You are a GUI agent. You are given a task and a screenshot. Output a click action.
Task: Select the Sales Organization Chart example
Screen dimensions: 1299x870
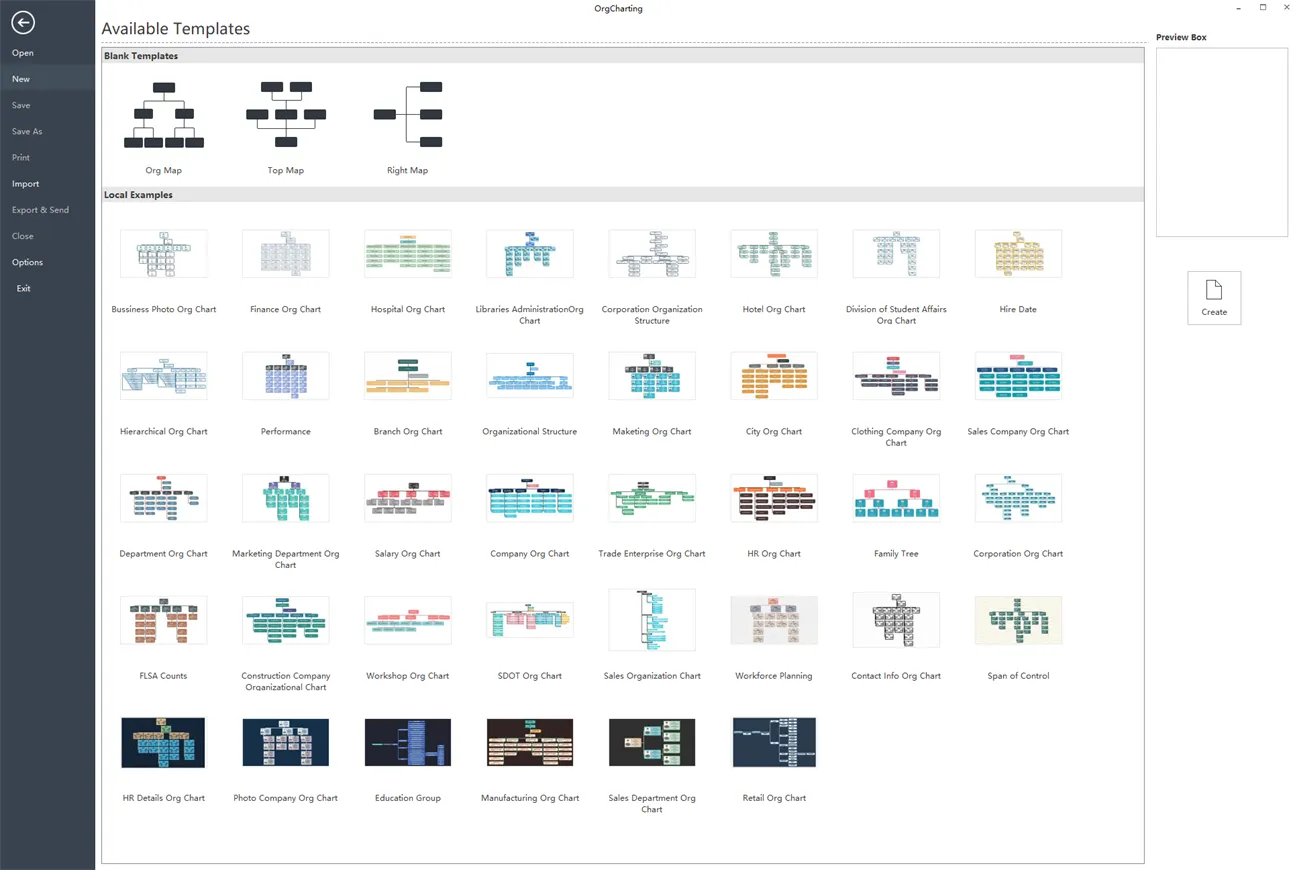click(651, 619)
